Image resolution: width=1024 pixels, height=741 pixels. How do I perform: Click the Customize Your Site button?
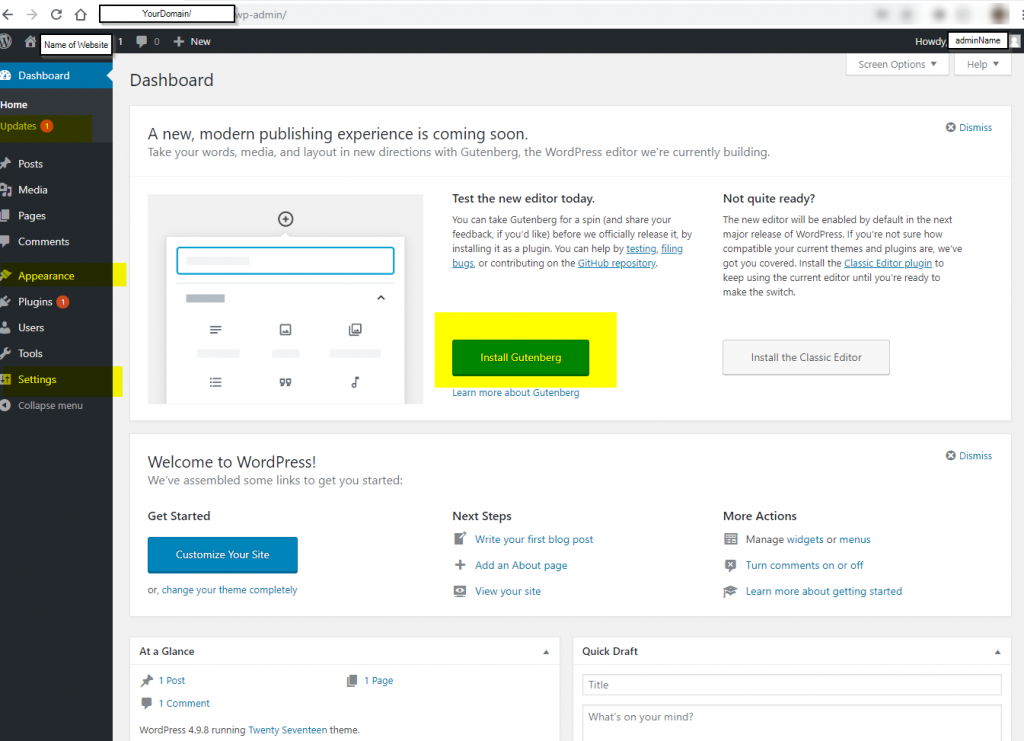tap(222, 555)
